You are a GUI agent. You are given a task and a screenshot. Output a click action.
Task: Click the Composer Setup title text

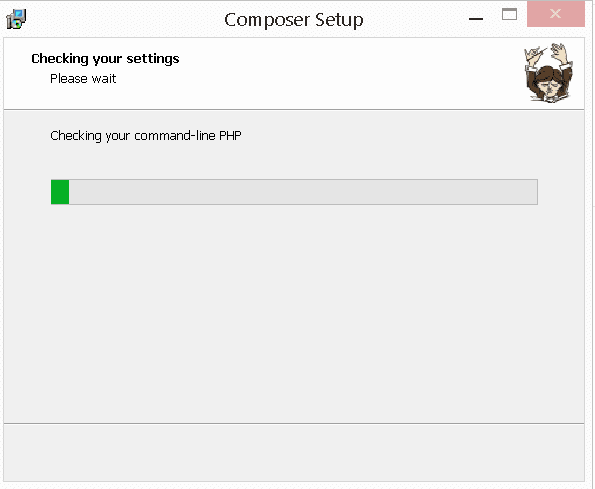pyautogui.click(x=294, y=20)
